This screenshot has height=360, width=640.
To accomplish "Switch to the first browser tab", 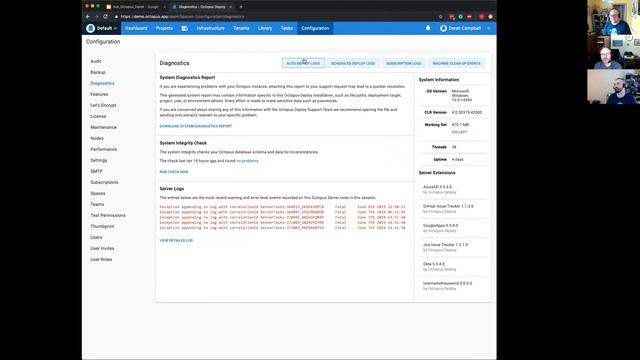I will pyautogui.click(x=135, y=7).
